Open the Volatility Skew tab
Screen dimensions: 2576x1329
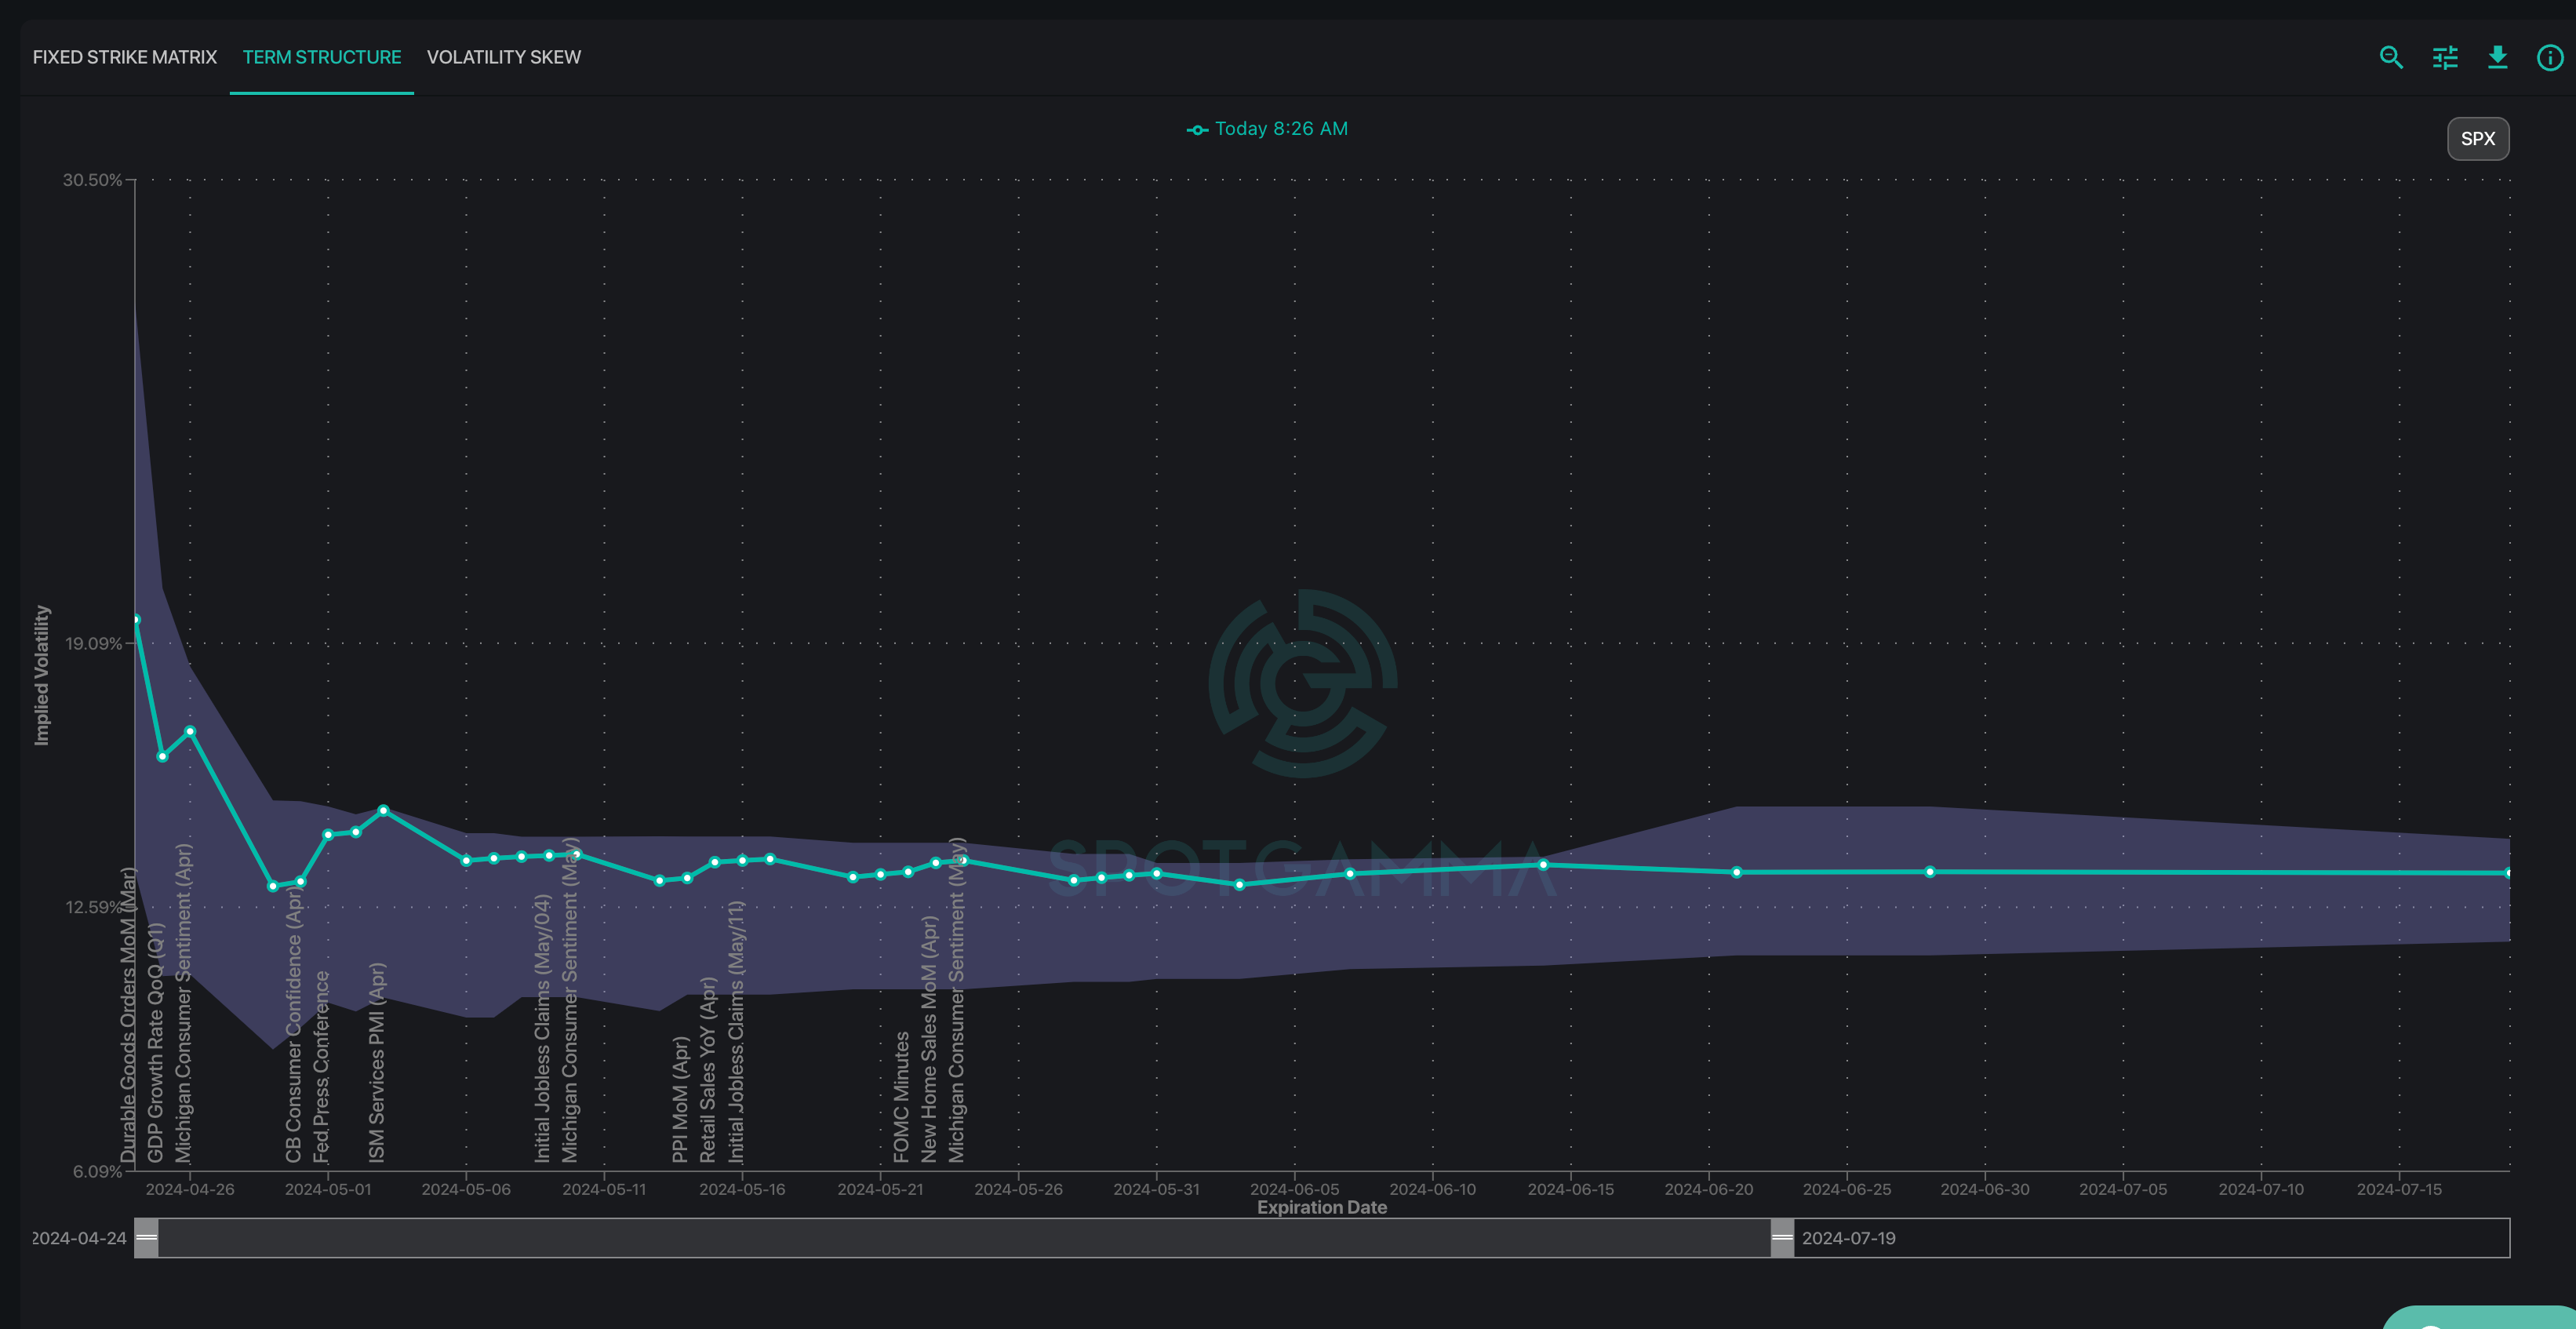click(x=504, y=57)
